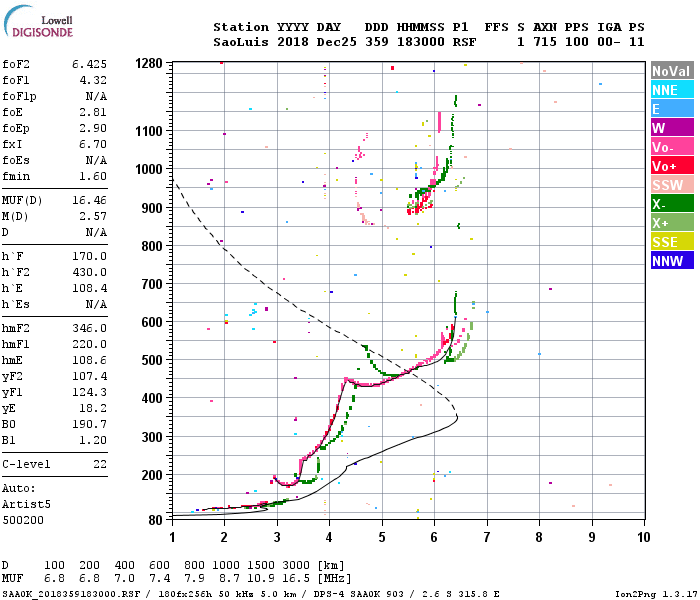
Task: Select the SSE yellow legend swatch
Action: coord(672,242)
